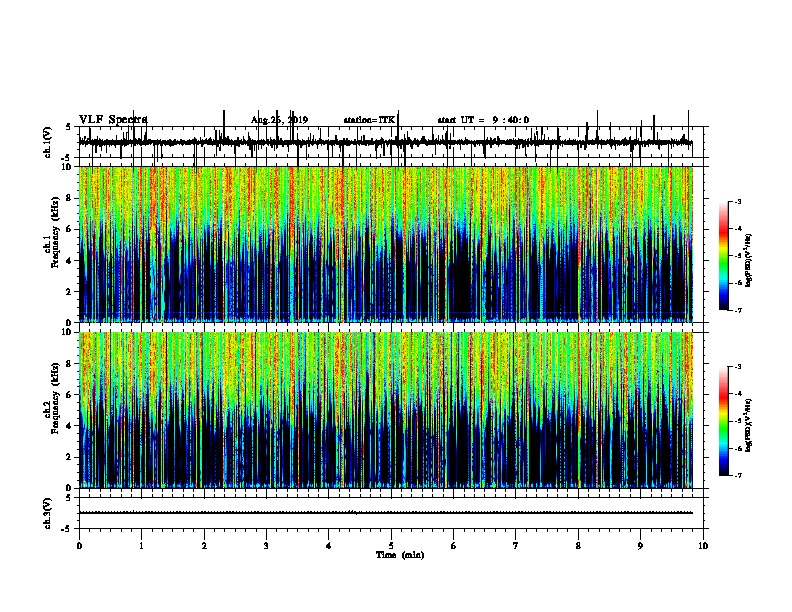Click the '-7' label on ch.2 color bar

[x=737, y=476]
